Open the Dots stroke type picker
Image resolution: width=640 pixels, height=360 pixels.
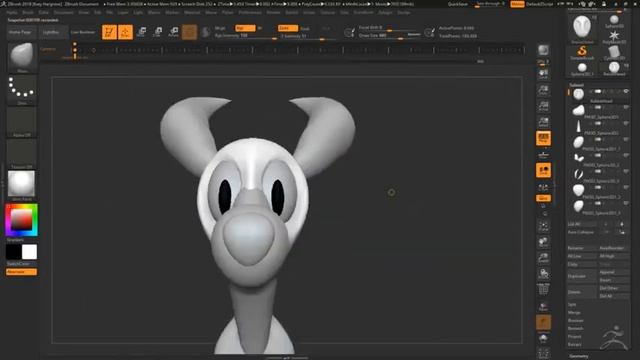[x=22, y=89]
